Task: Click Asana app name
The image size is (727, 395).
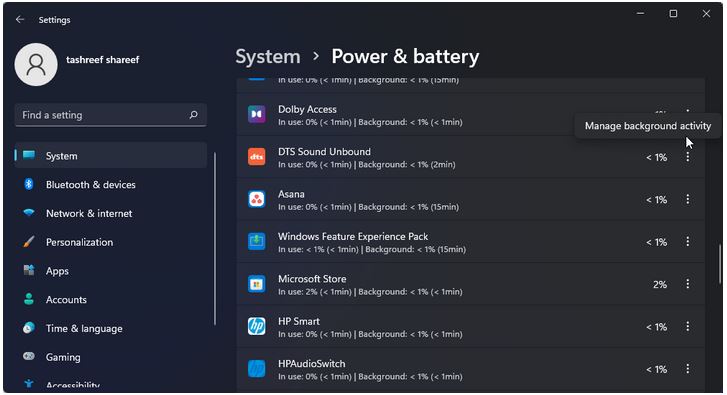Action: [291, 194]
